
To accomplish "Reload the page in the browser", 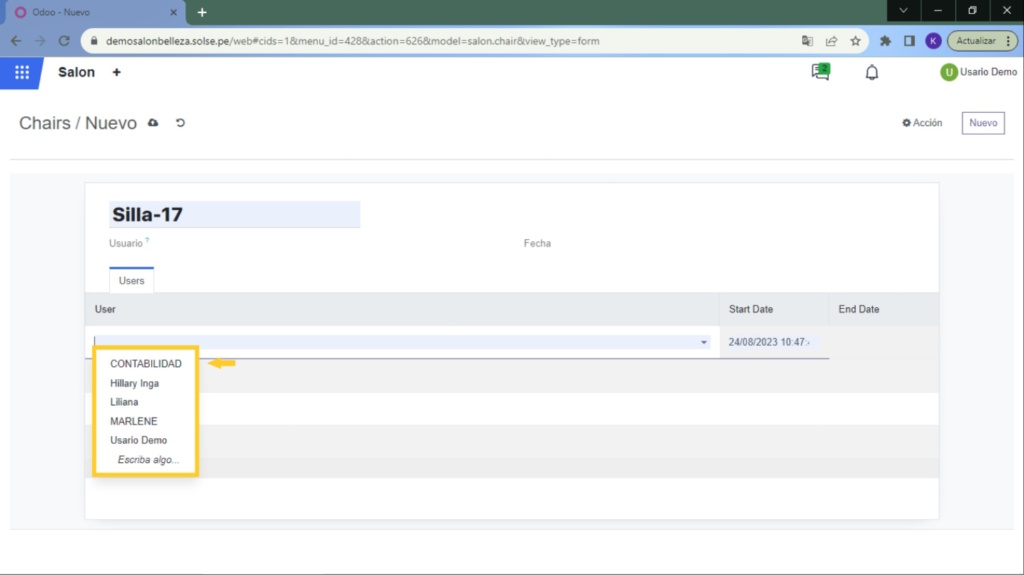I will tap(64, 41).
